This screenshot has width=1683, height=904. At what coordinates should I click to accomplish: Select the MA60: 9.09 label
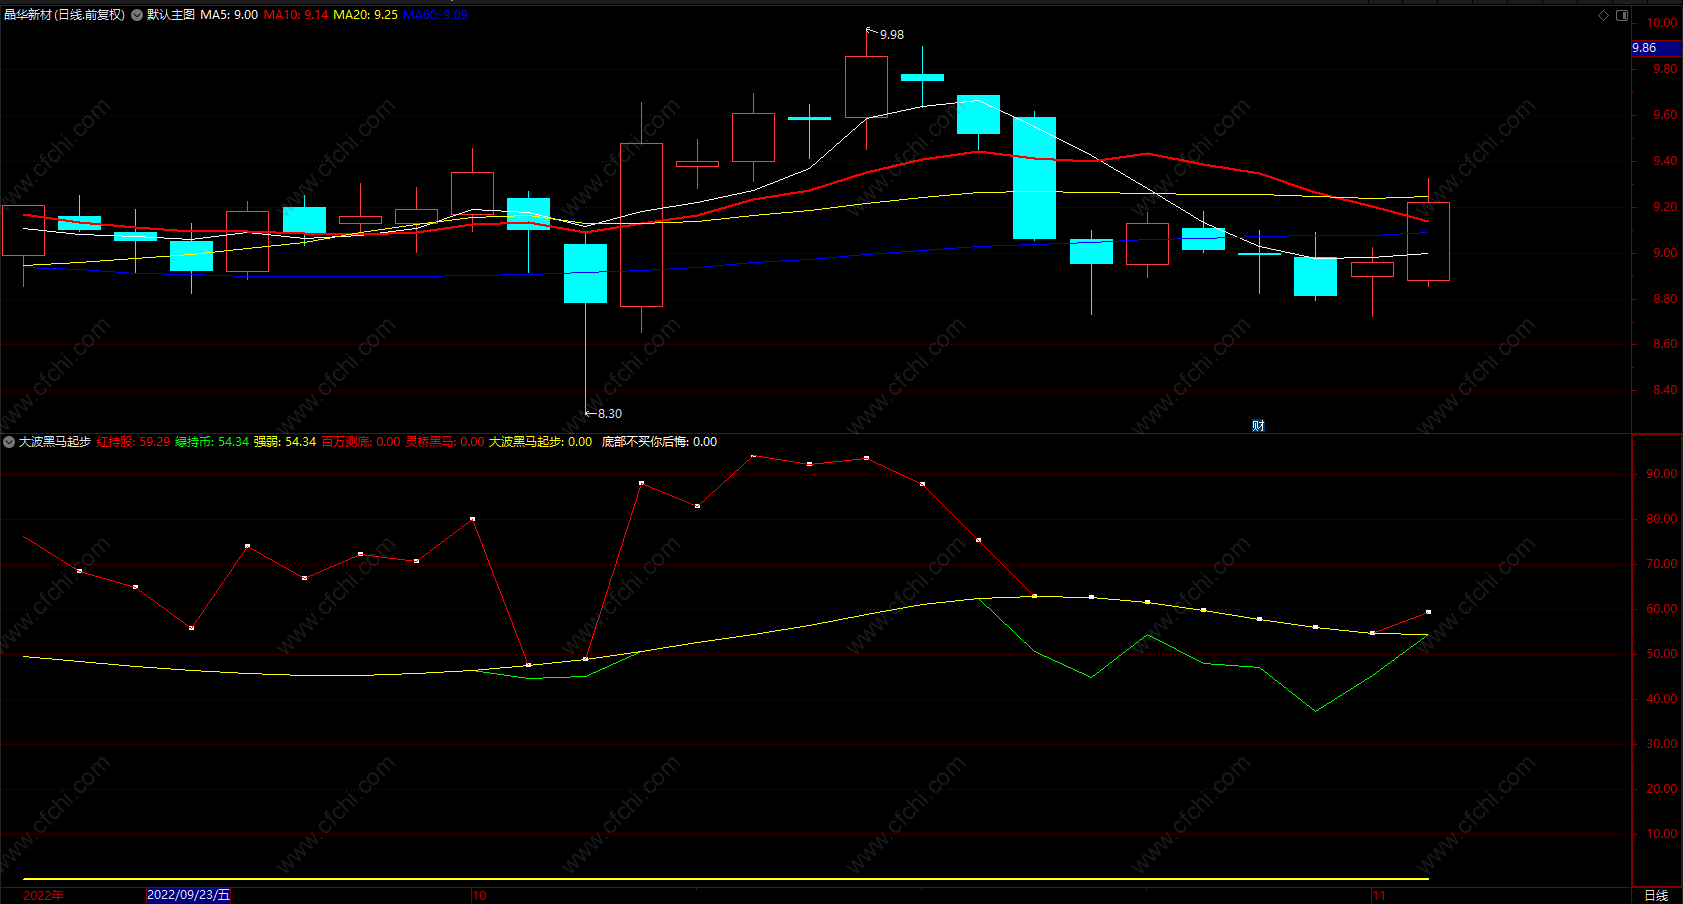(x=435, y=15)
